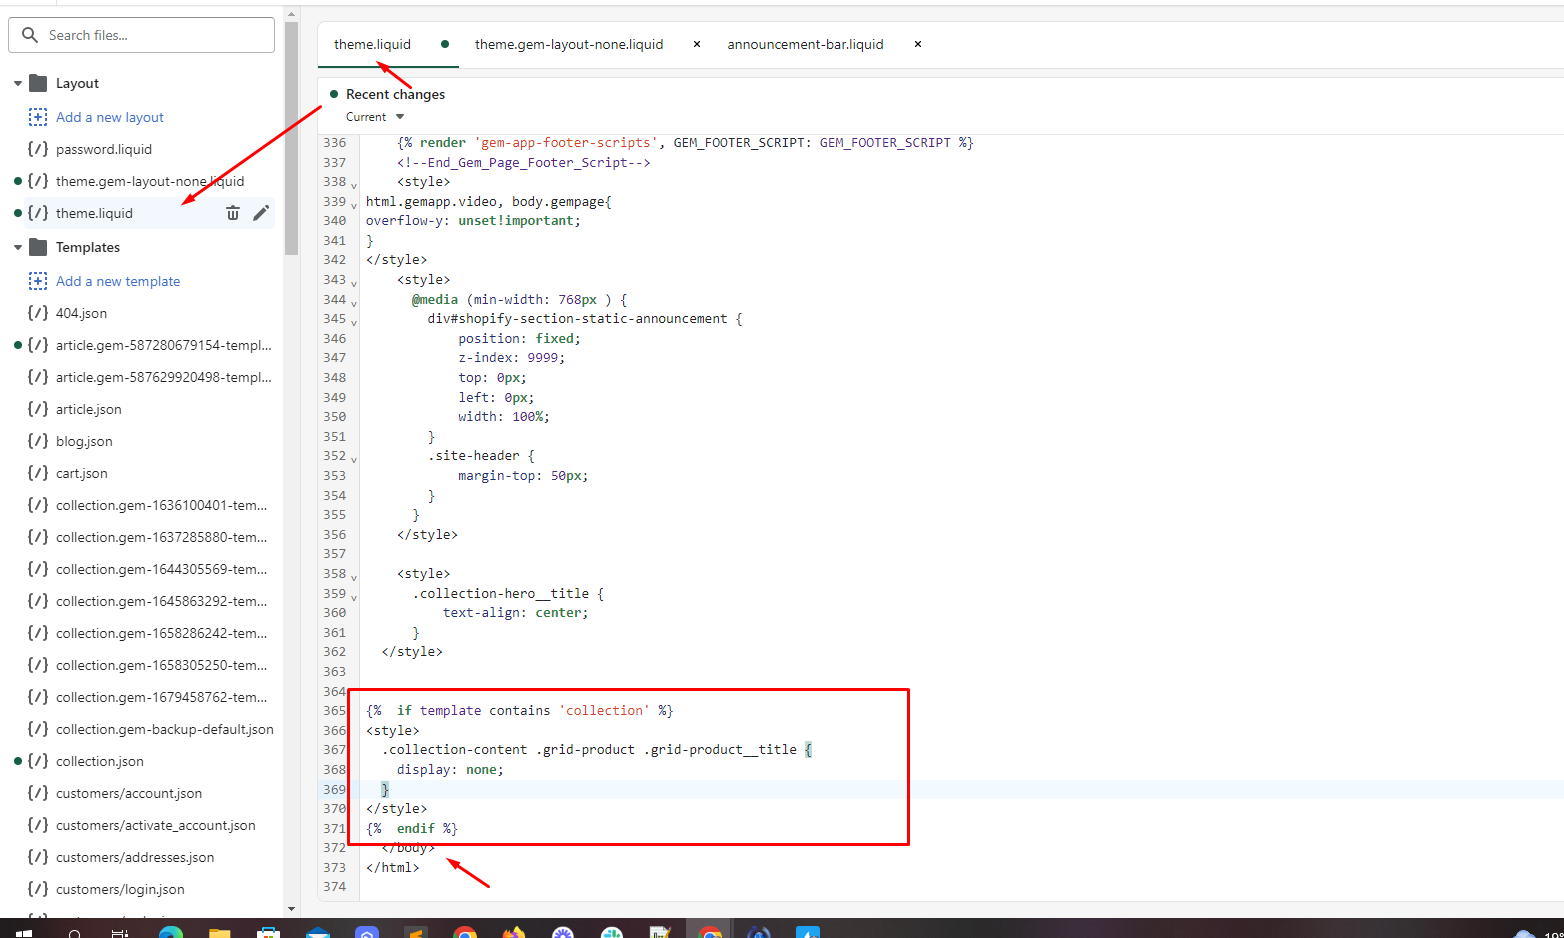This screenshot has height=938, width=1564.
Task: Open cart.json template file
Action: tap(82, 473)
